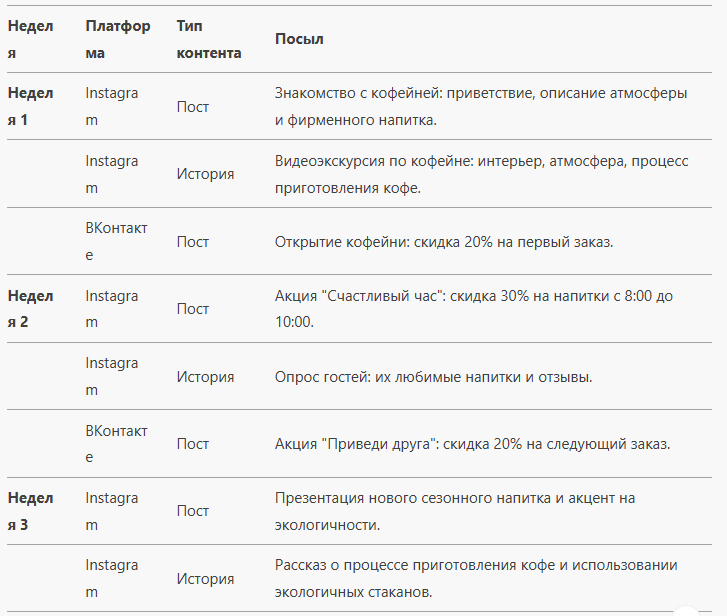Click "История" in the "Опрос гостей" row
727x616 pixels.
[205, 377]
